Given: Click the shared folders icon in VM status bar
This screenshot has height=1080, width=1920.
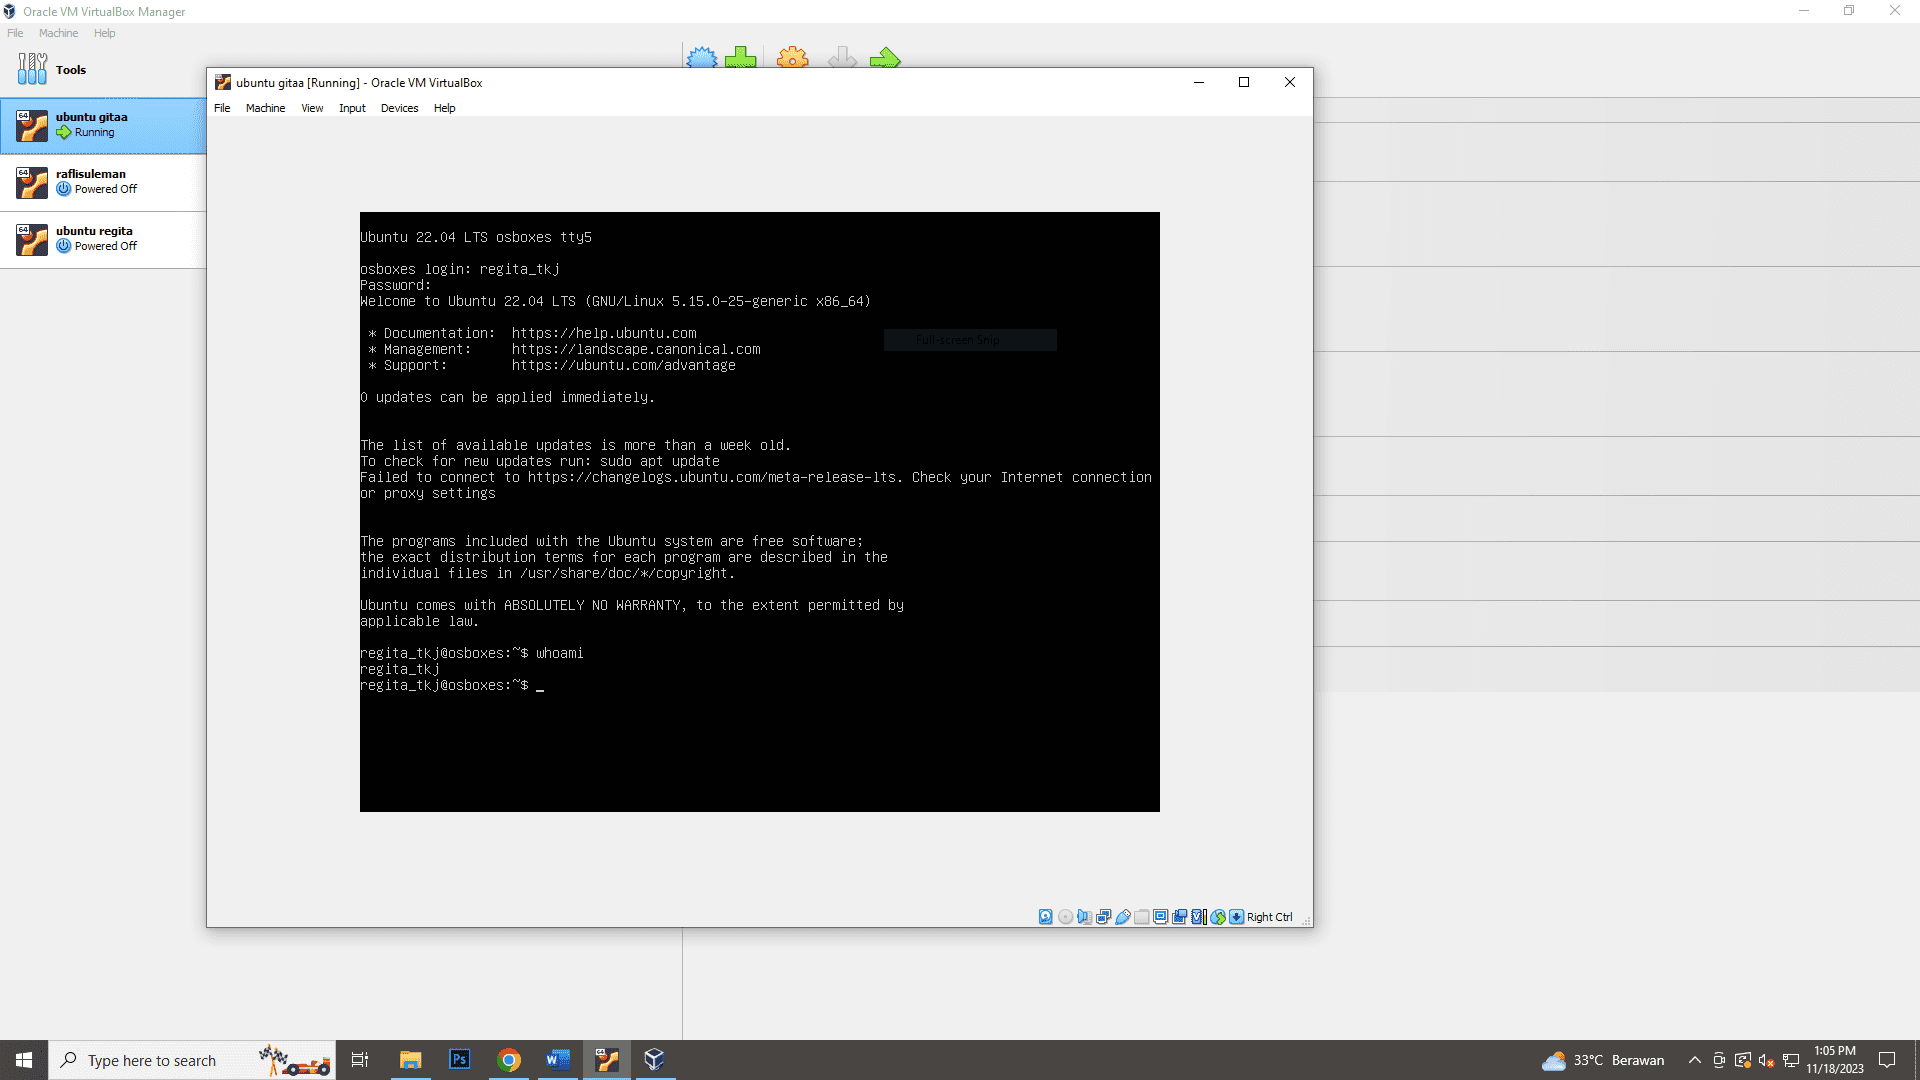Looking at the screenshot, I should click(x=1142, y=917).
